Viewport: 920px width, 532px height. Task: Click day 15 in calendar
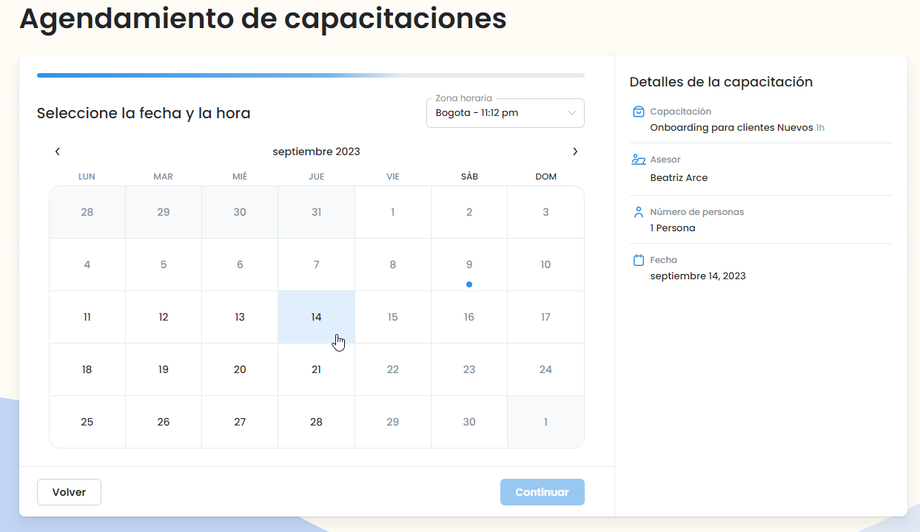pyautogui.click(x=393, y=317)
